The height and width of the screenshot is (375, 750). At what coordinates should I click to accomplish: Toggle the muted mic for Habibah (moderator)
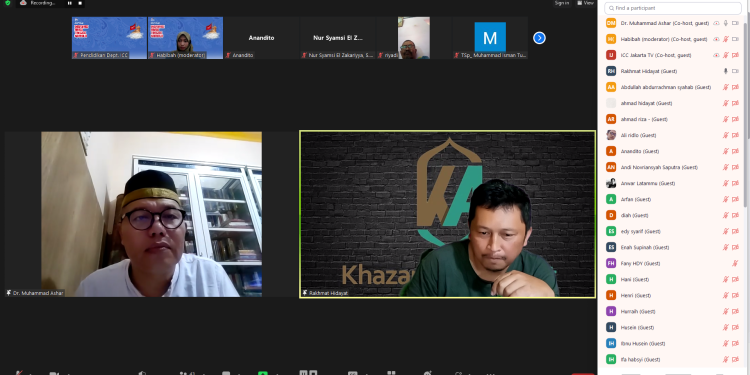tap(726, 39)
